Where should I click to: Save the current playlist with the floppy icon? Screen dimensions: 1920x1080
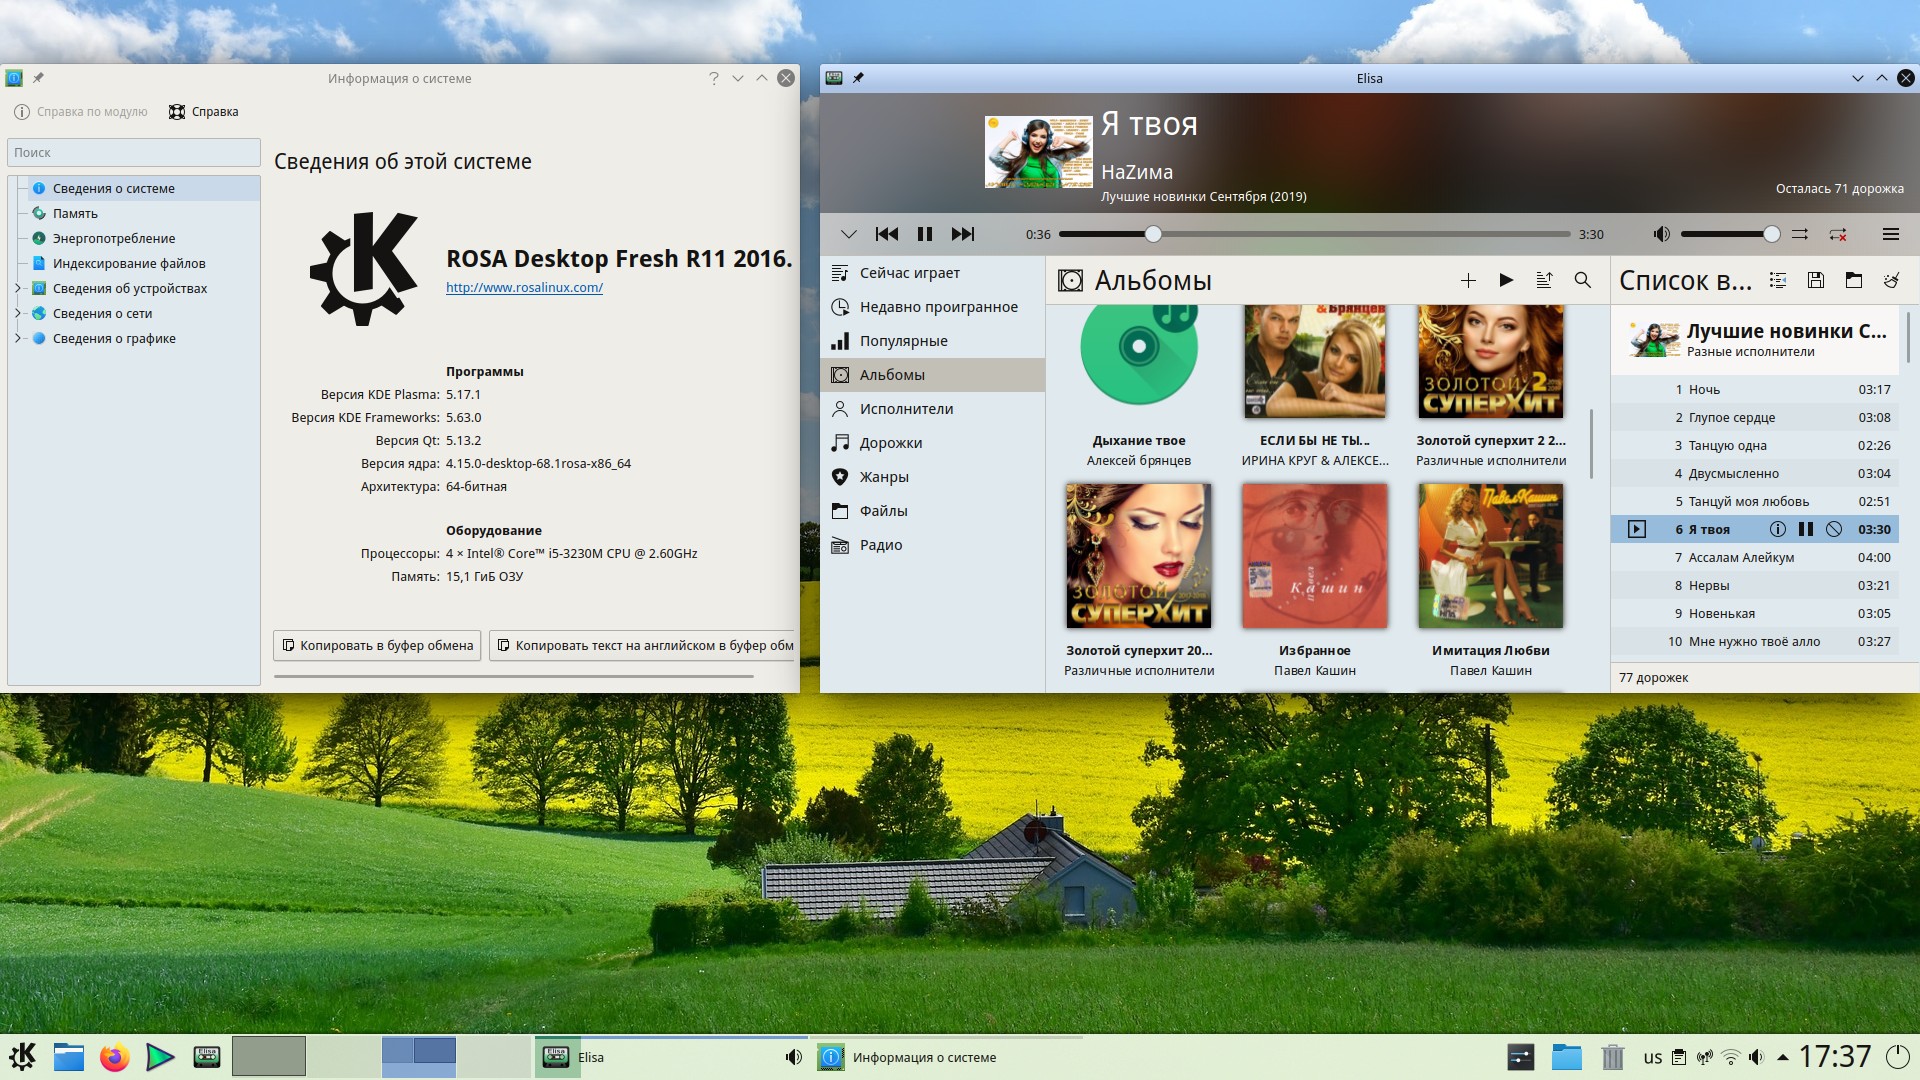[1816, 281]
